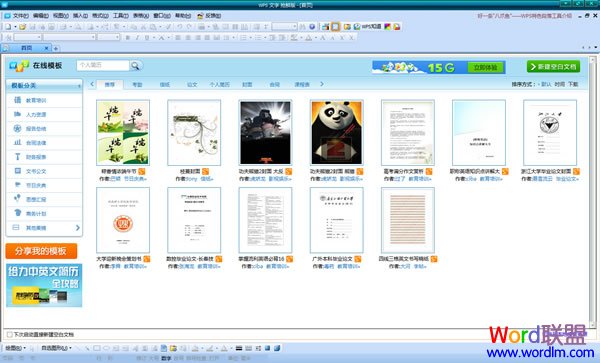Open the panda 功夫熊猫2封面 熊猫 thumbnail
Viewport: 600px width, 363px height.
point(337,133)
